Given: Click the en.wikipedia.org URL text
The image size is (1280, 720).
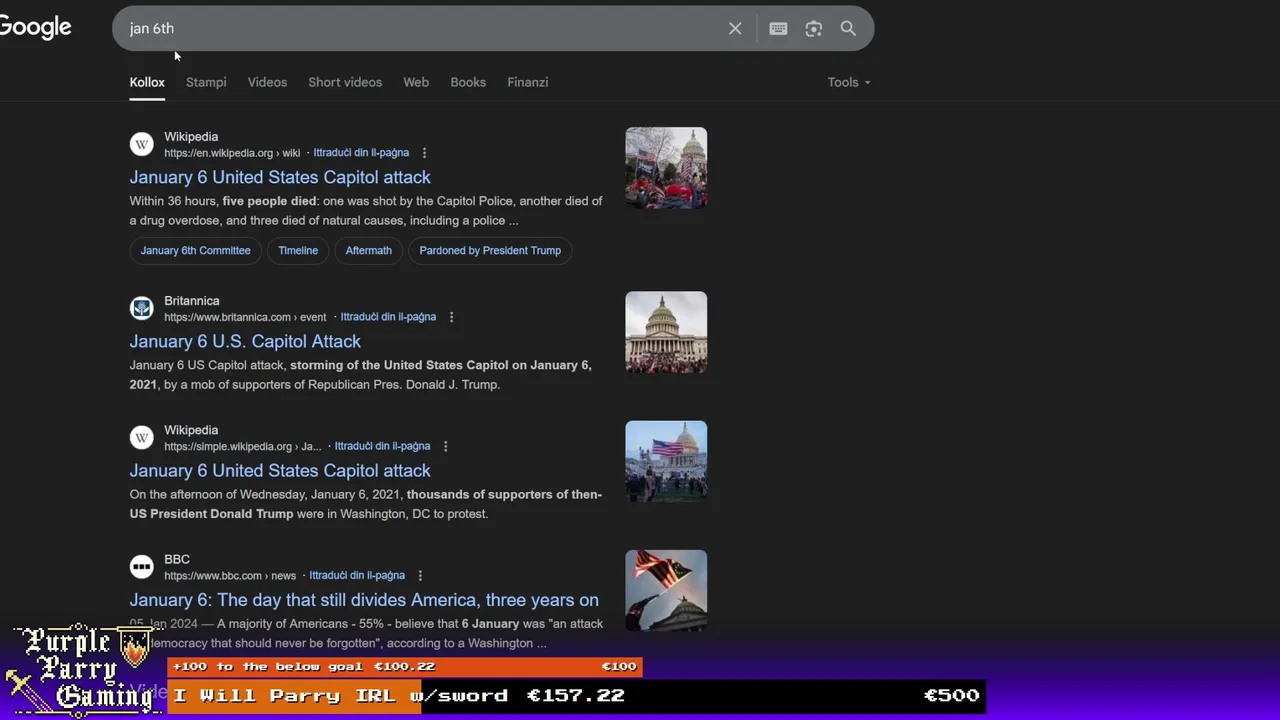Looking at the screenshot, I should point(232,153).
